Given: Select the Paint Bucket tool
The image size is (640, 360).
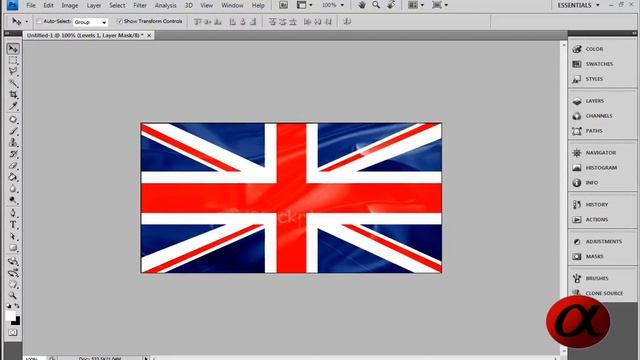Looking at the screenshot, I should (13, 177).
